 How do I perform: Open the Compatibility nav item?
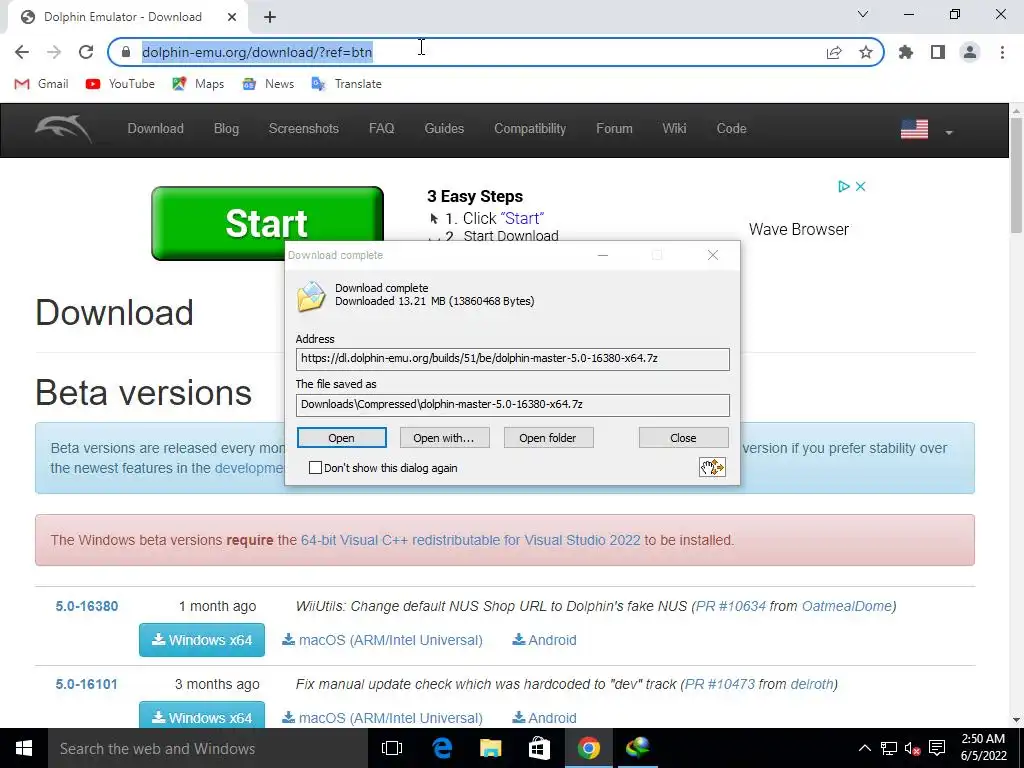pos(530,129)
